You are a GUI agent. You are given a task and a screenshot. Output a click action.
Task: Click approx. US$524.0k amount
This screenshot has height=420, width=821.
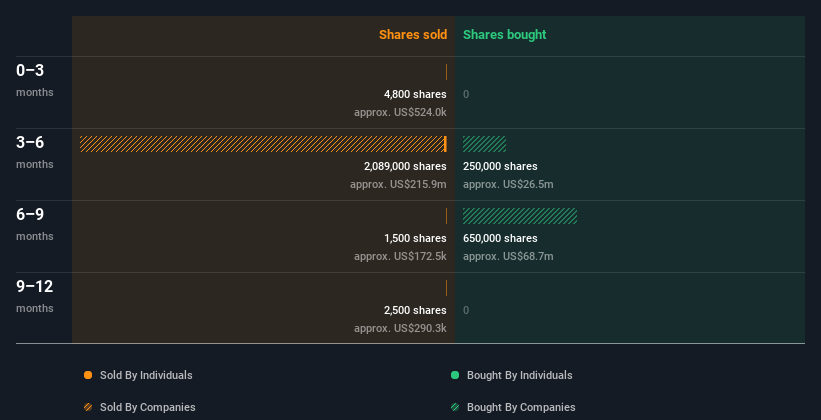[400, 112]
